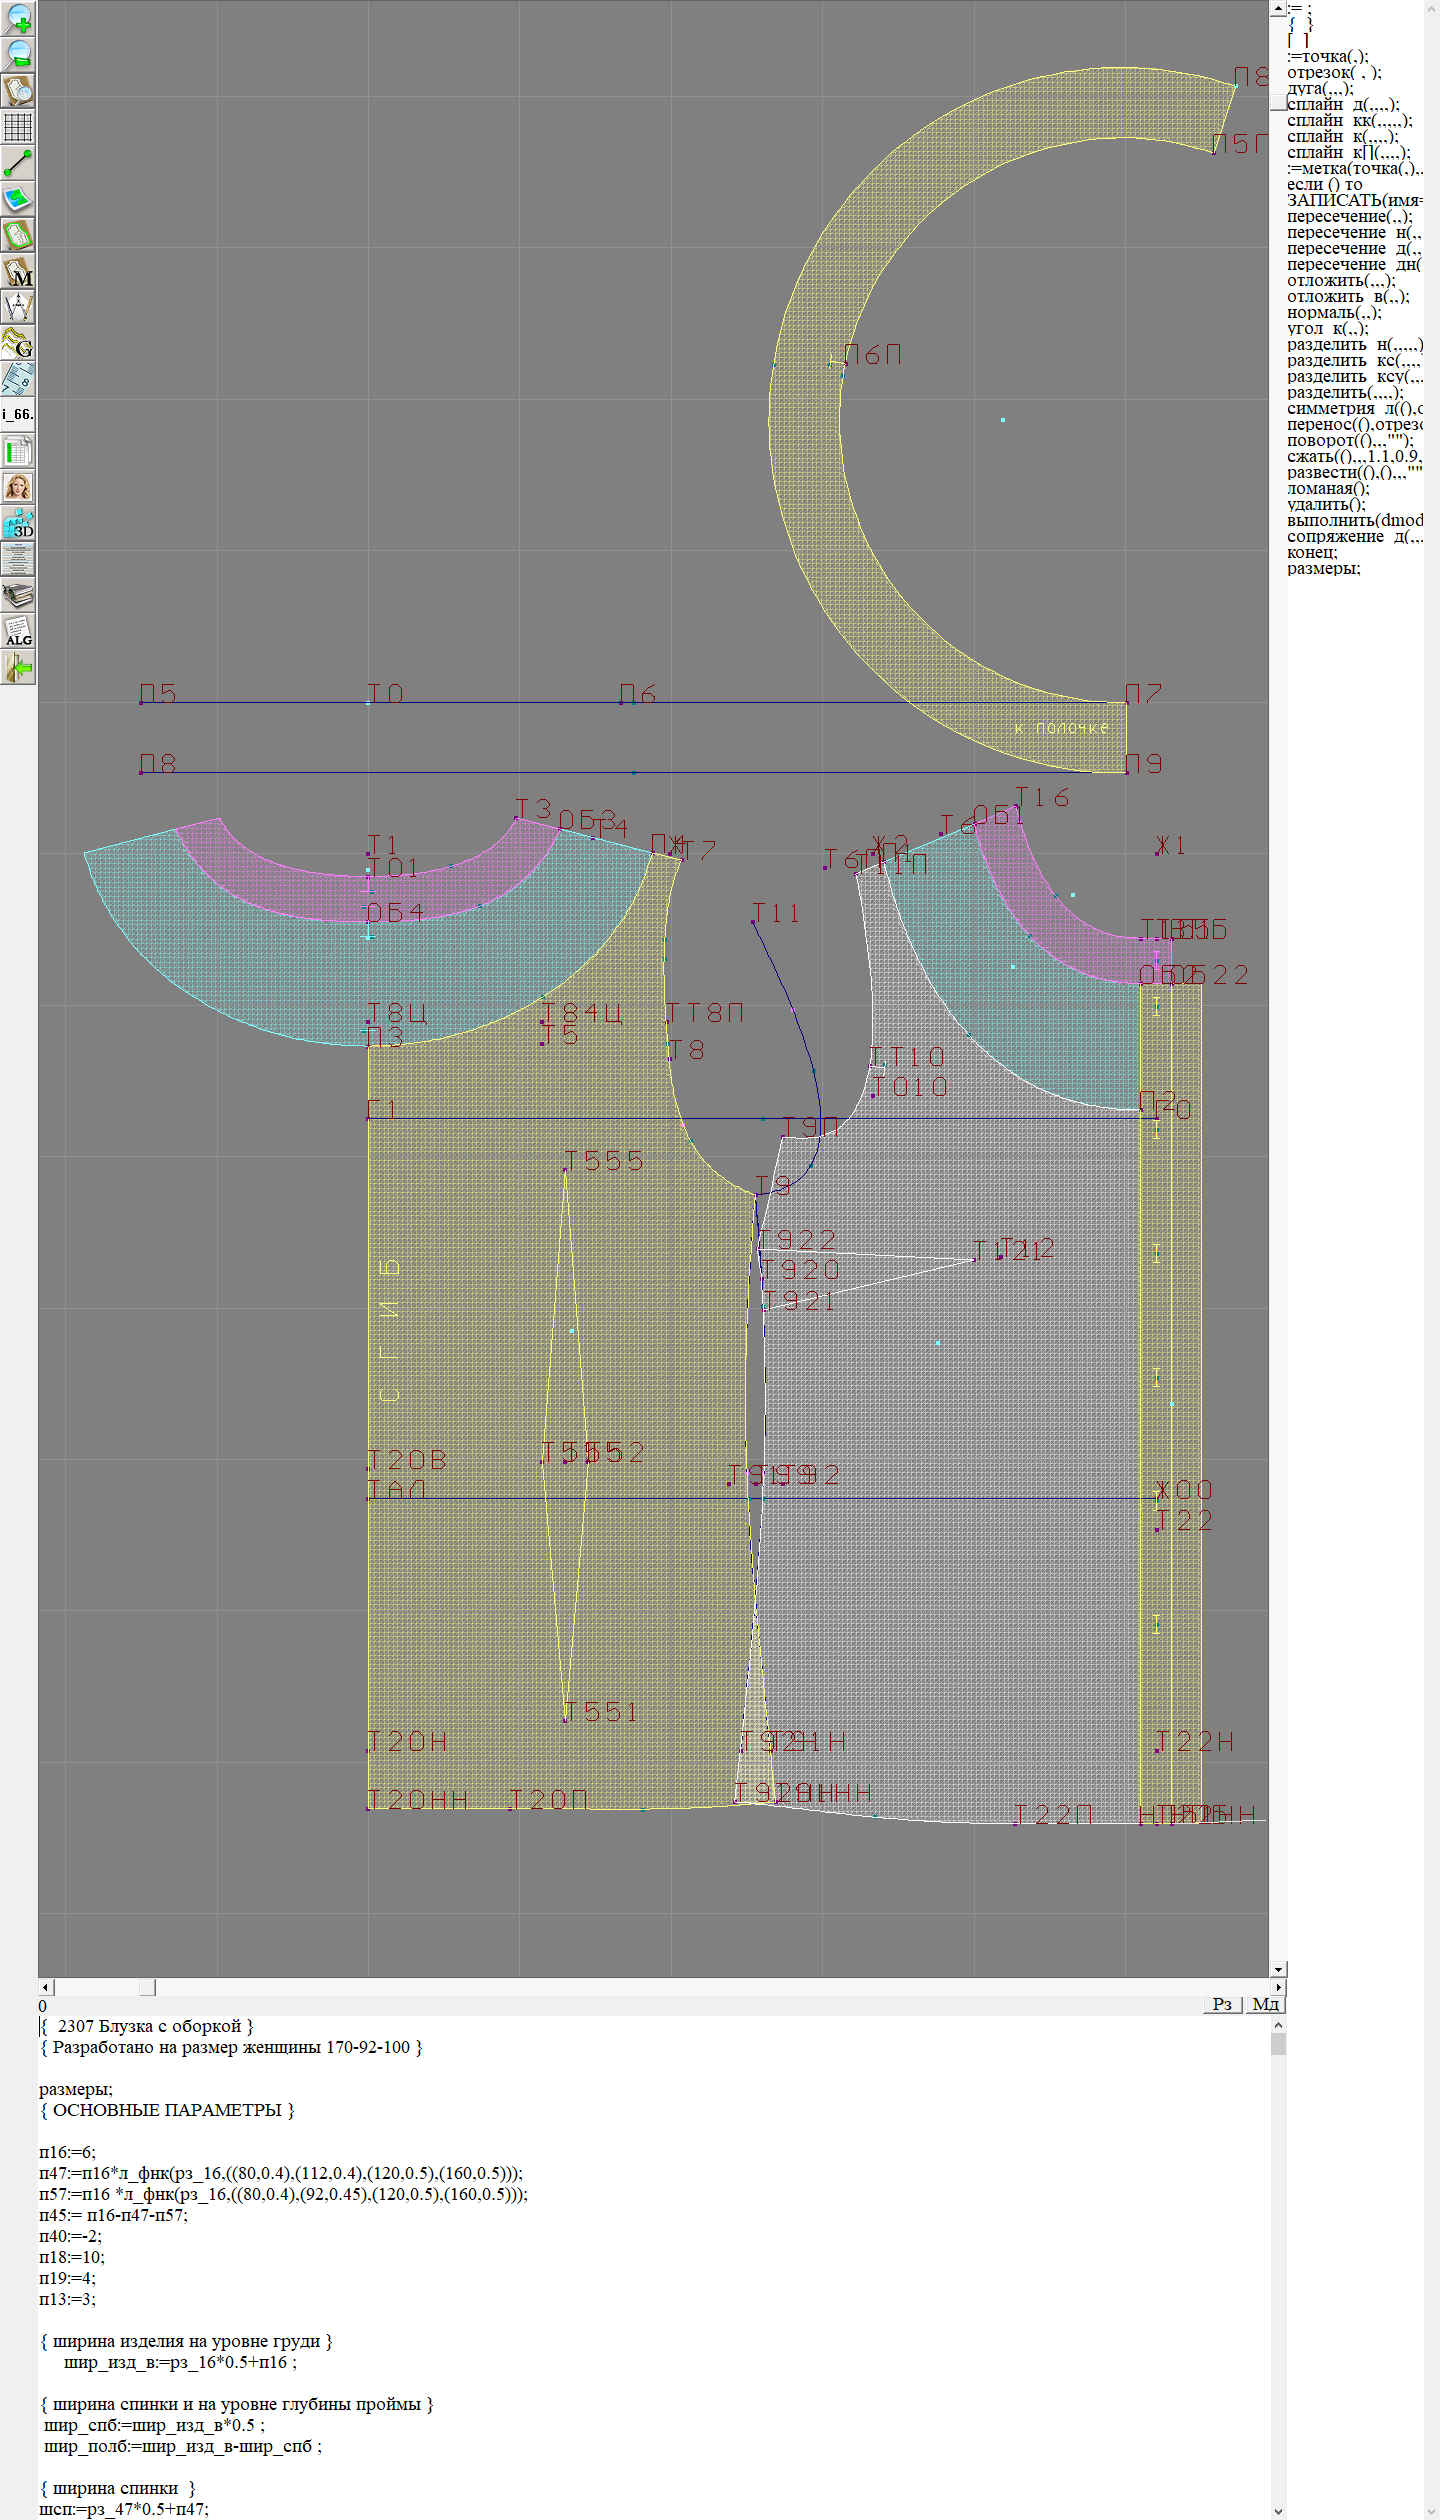Choose 'размеры;' in operator list
This screenshot has width=1440, height=2520.
click(1323, 568)
